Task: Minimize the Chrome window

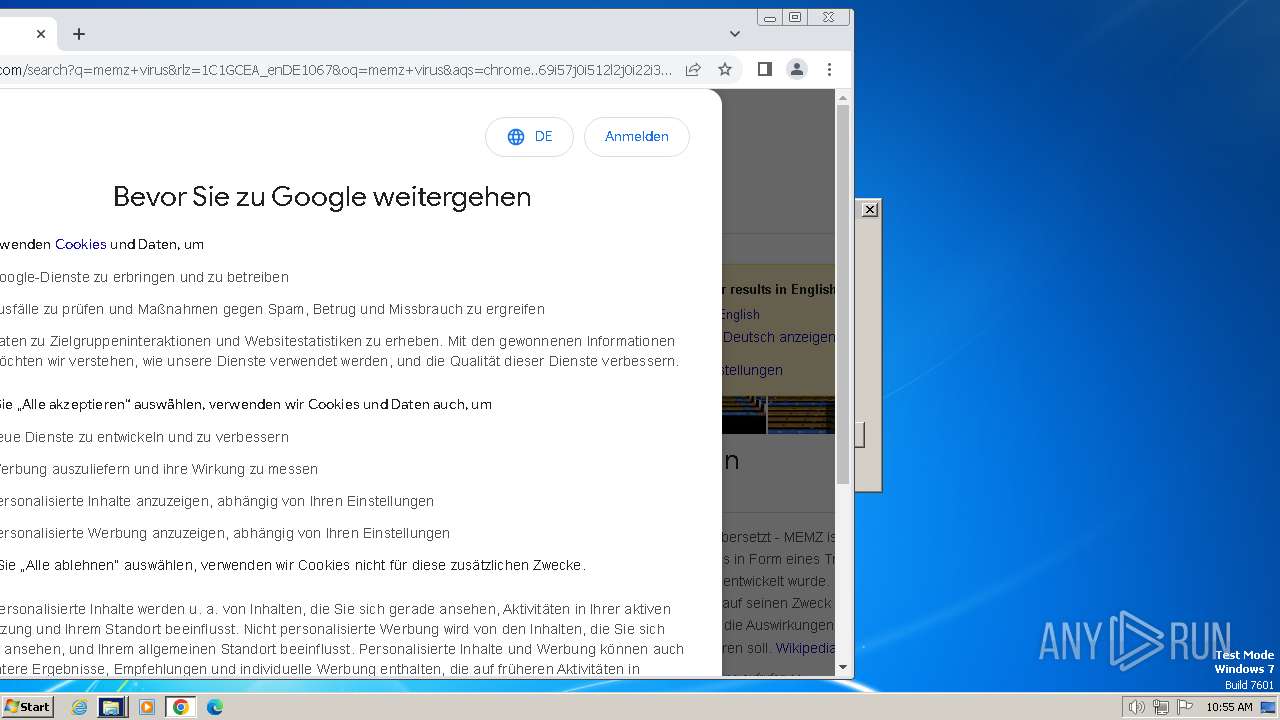Action: 770,17
